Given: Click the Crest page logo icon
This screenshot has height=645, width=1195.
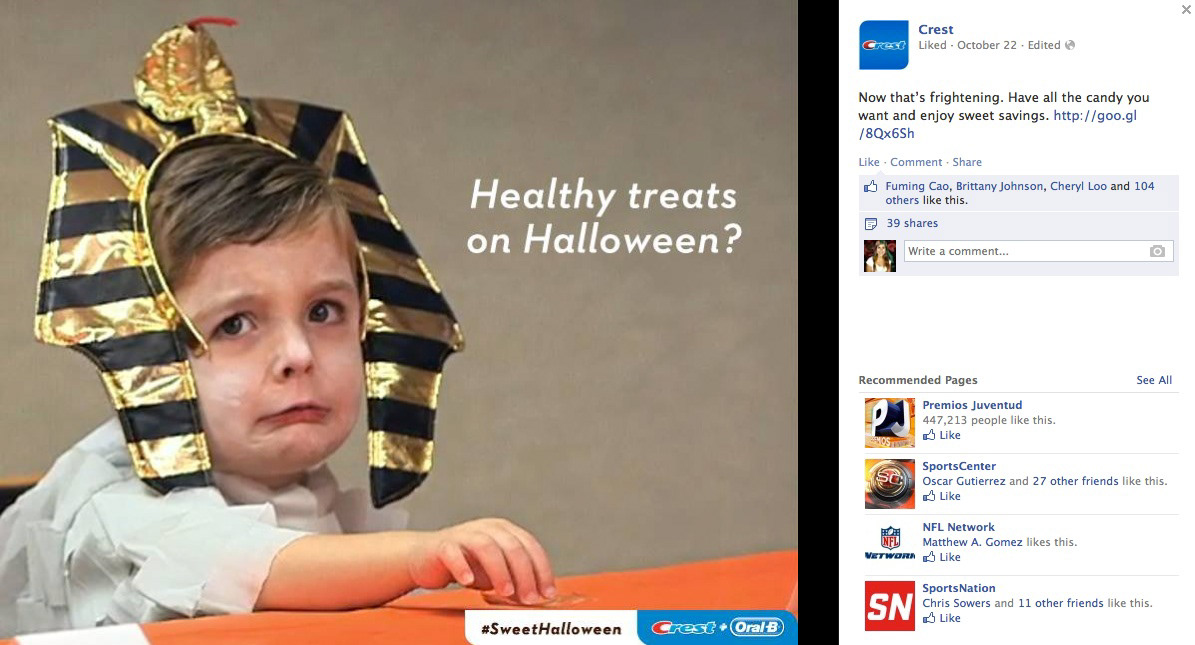Looking at the screenshot, I should 883,45.
